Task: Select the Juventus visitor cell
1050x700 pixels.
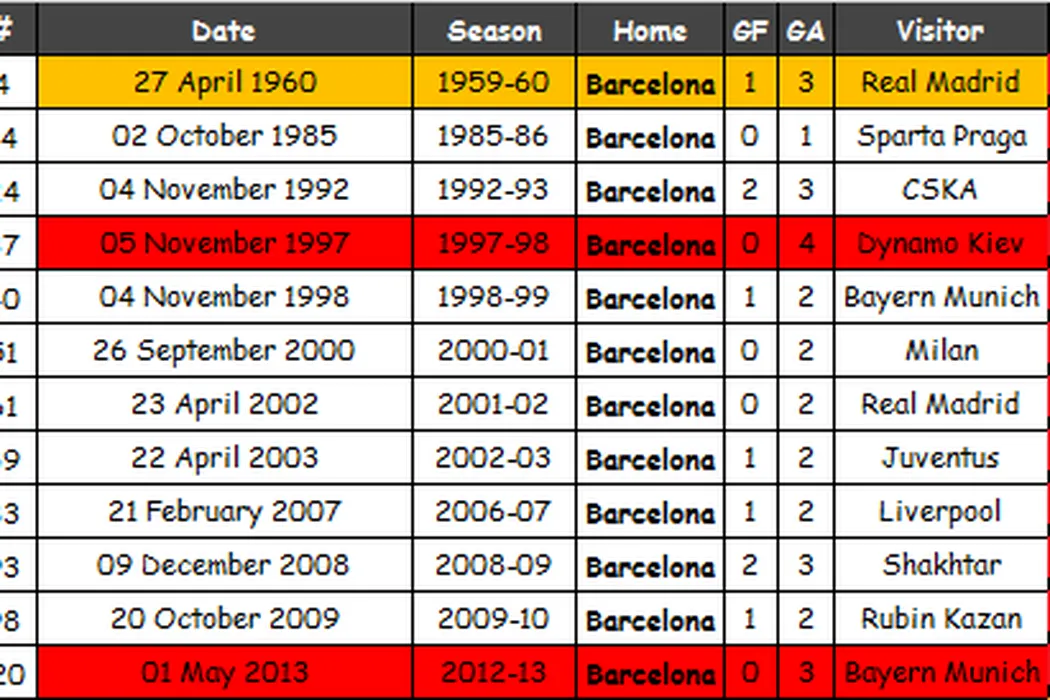Action: pyautogui.click(x=940, y=458)
